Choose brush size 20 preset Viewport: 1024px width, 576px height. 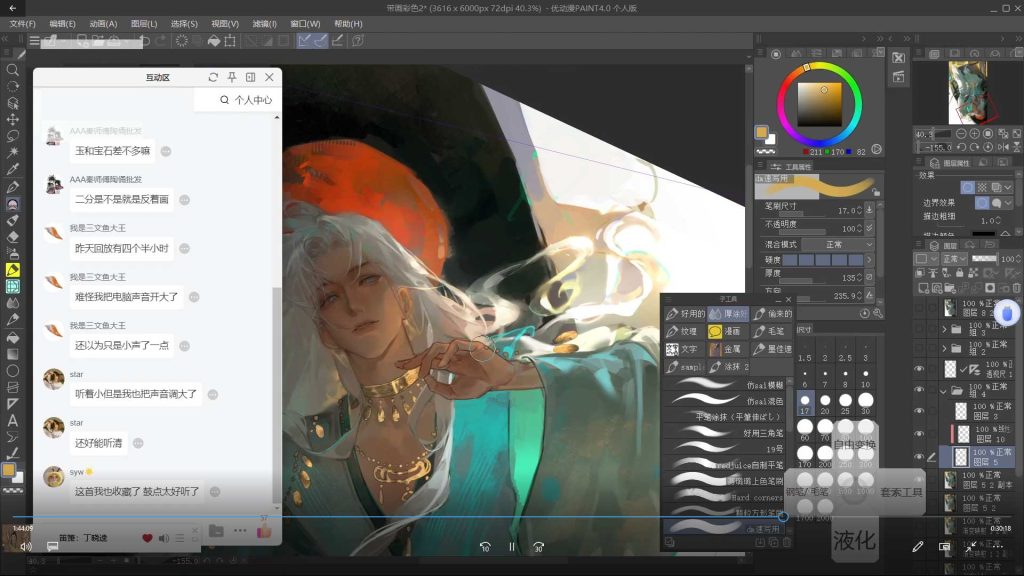pyautogui.click(x=825, y=403)
